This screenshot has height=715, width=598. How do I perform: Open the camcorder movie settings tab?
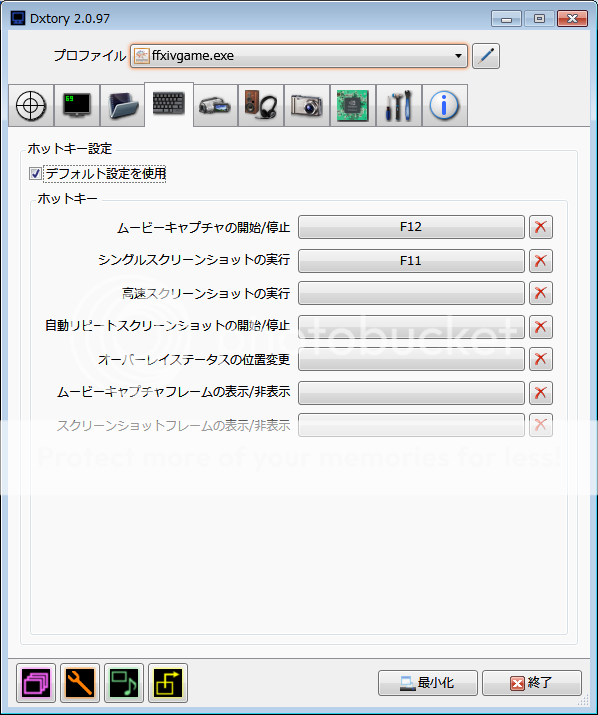click(x=215, y=105)
